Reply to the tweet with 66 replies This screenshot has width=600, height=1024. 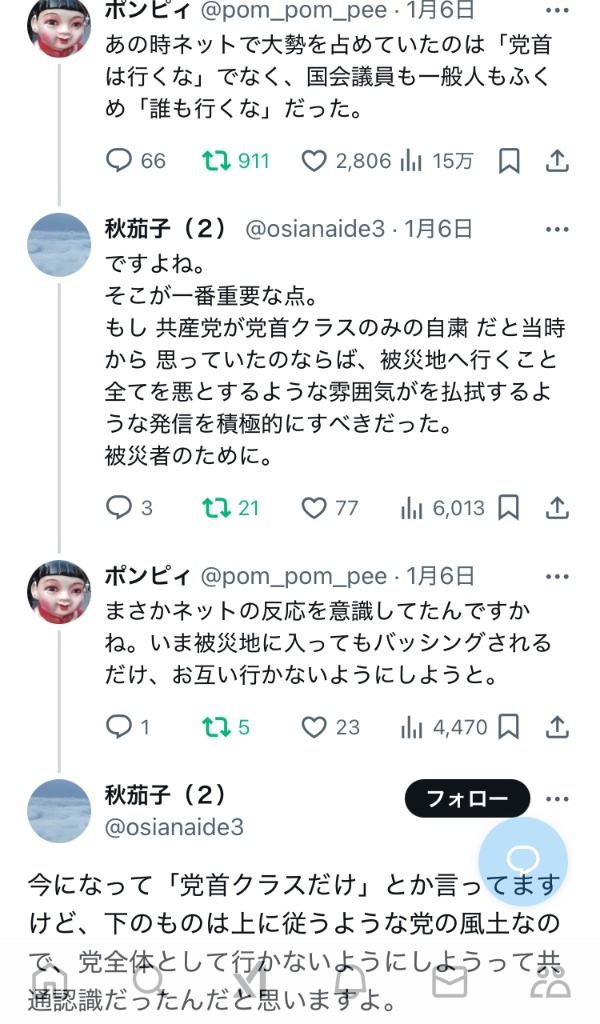pos(119,160)
